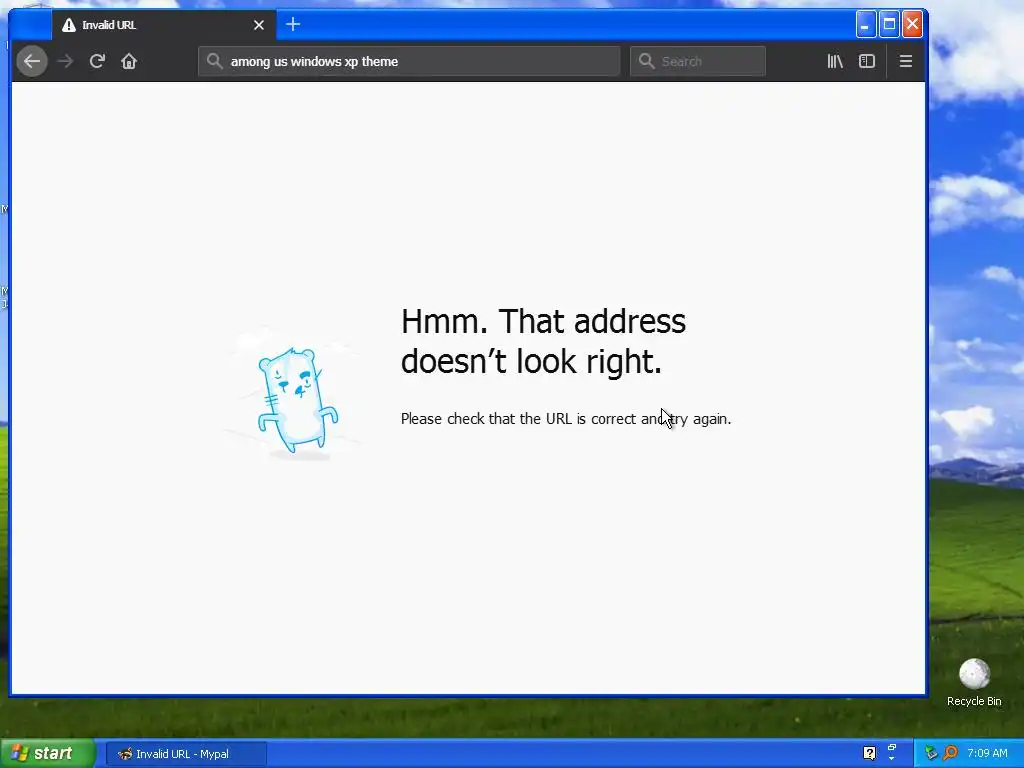
Task: Open the Library bookmarks icon
Action: [x=835, y=61]
